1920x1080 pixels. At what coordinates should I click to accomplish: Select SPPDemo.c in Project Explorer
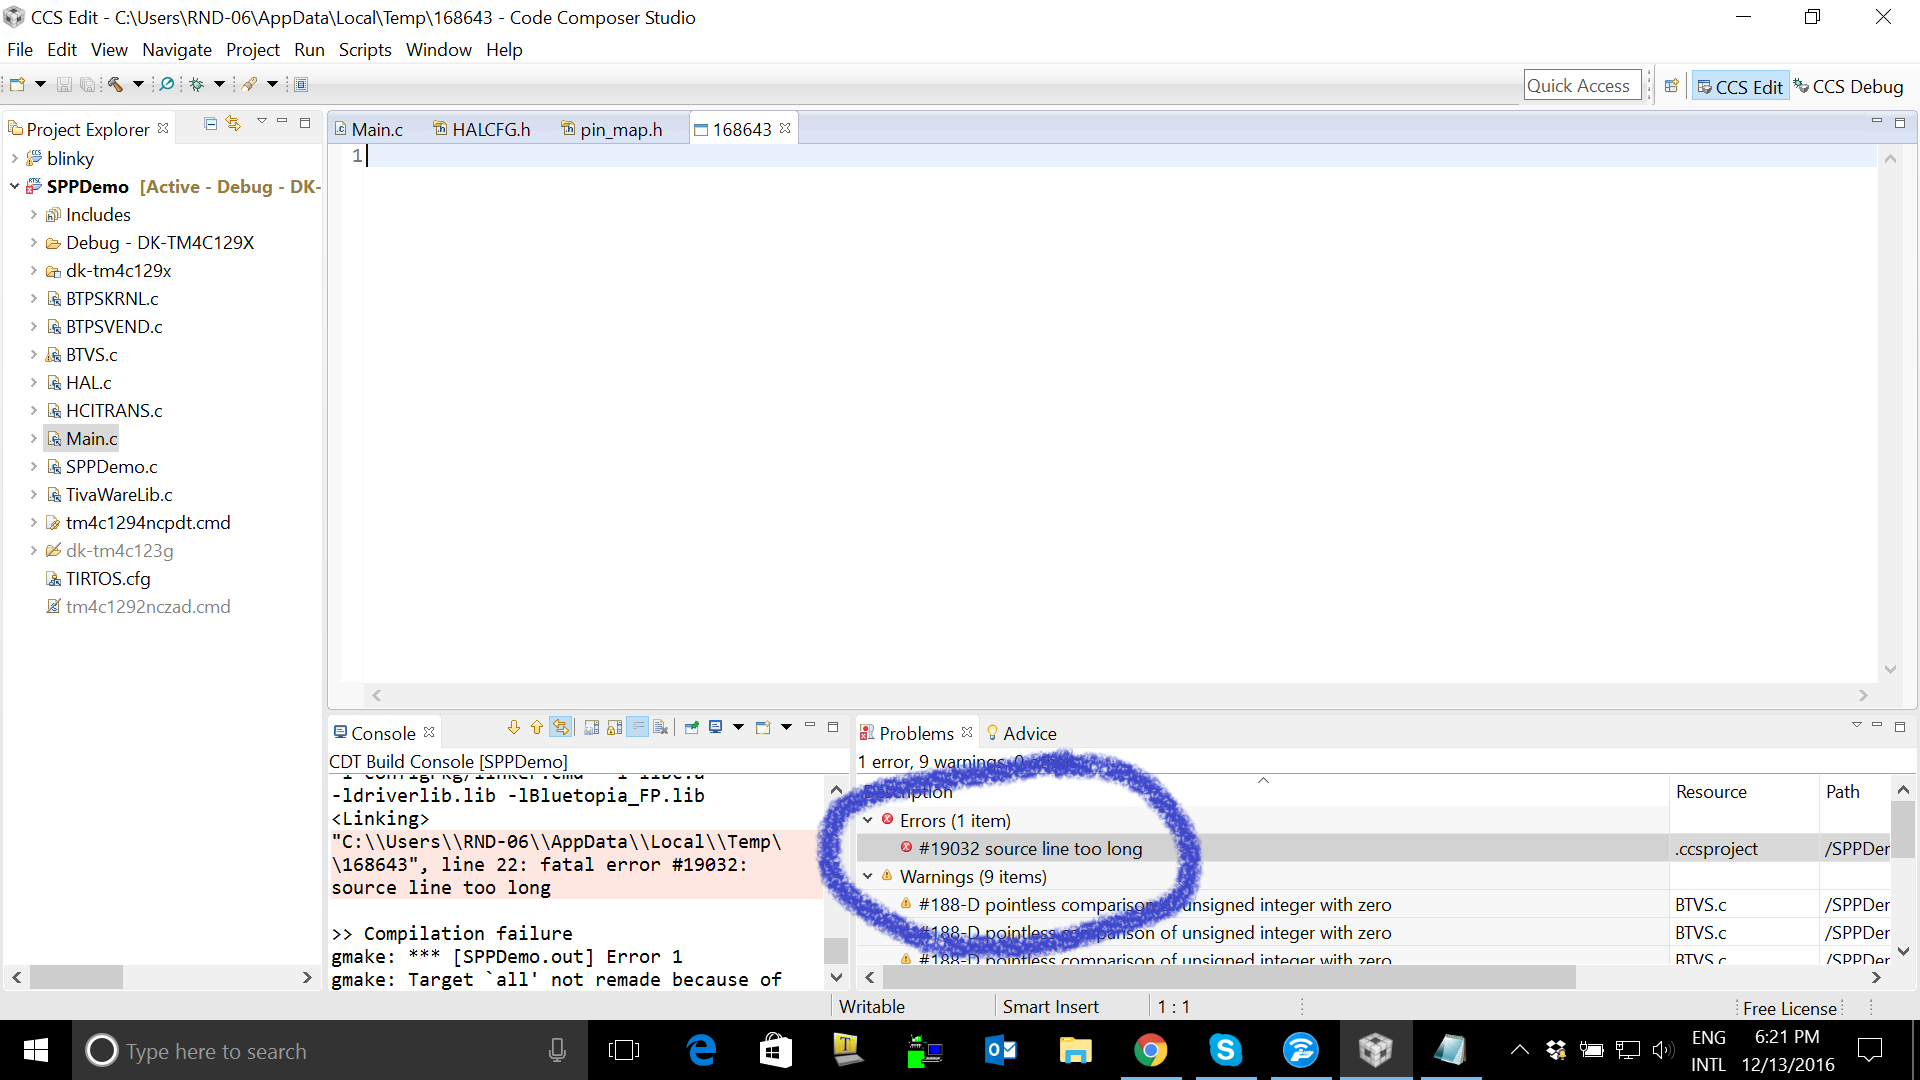pos(111,466)
